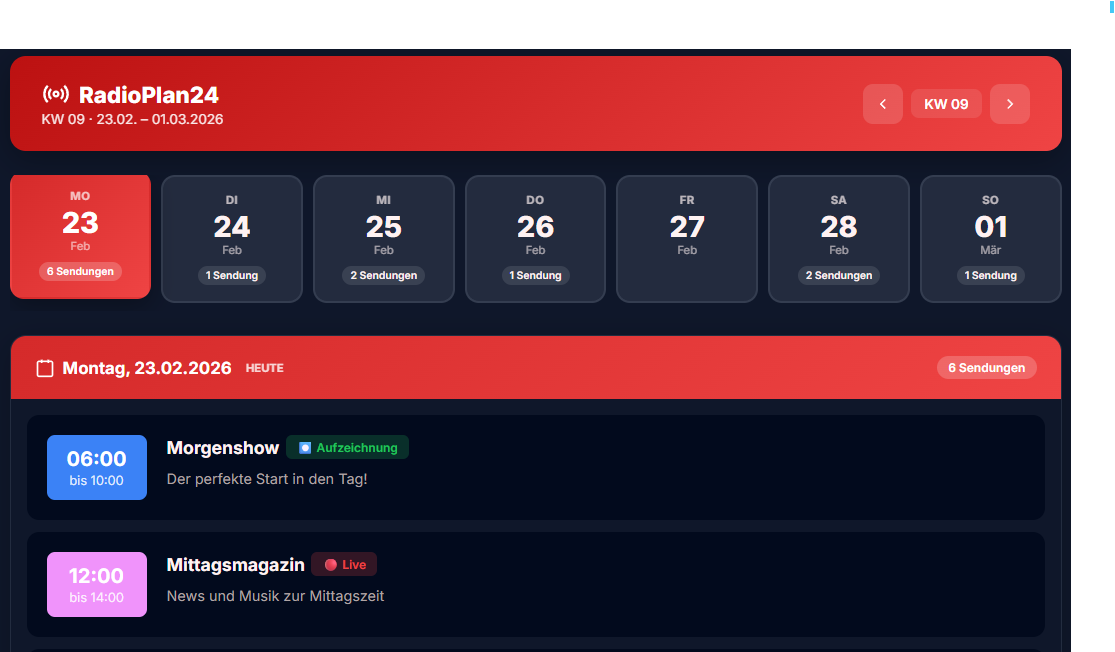Image resolution: width=1115 pixels, height=652 pixels.
Task: Click the calendar icon beside Montag heading
Action: (45, 368)
